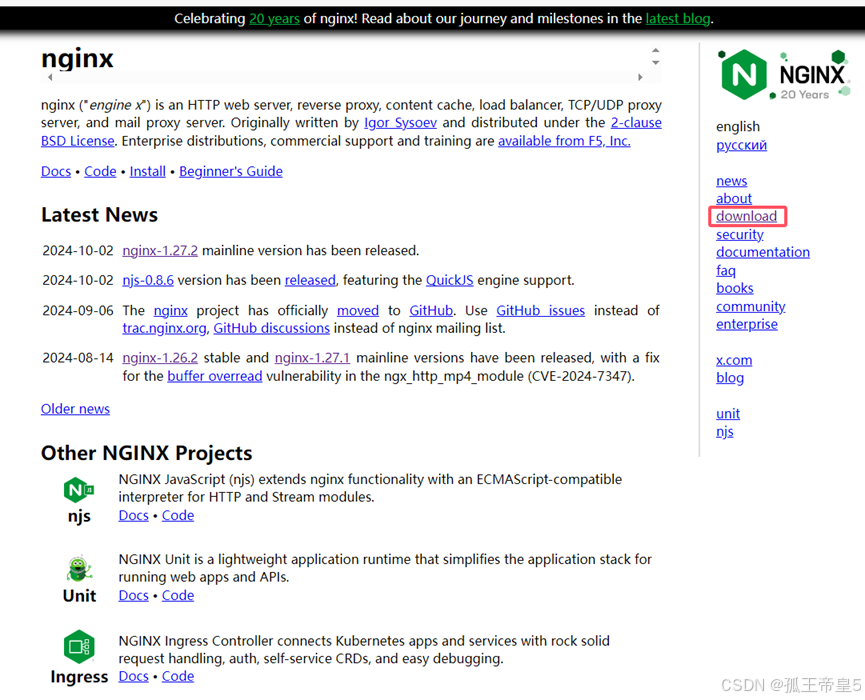865x700 pixels.
Task: Open the documentation sidebar item
Action: (763, 252)
